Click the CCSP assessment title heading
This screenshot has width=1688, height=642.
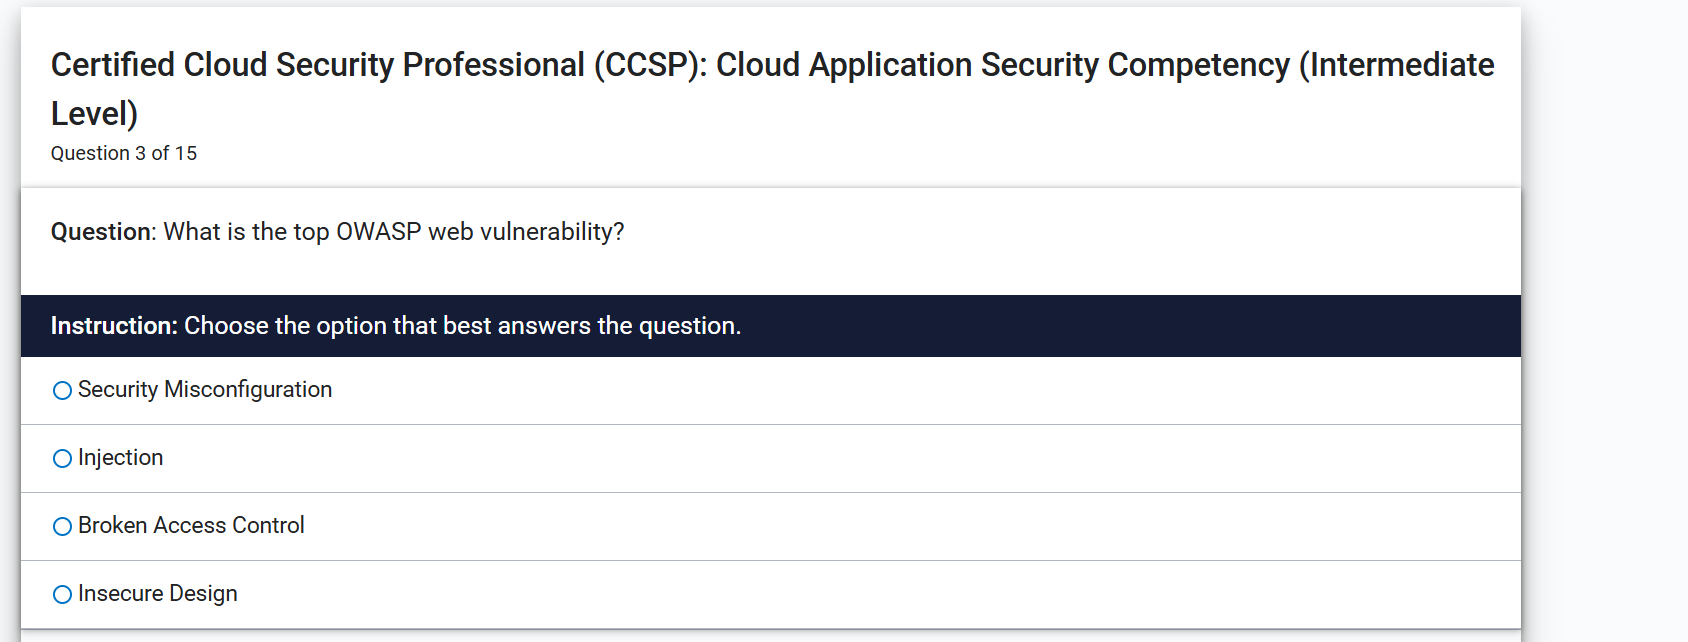pyautogui.click(x=770, y=88)
